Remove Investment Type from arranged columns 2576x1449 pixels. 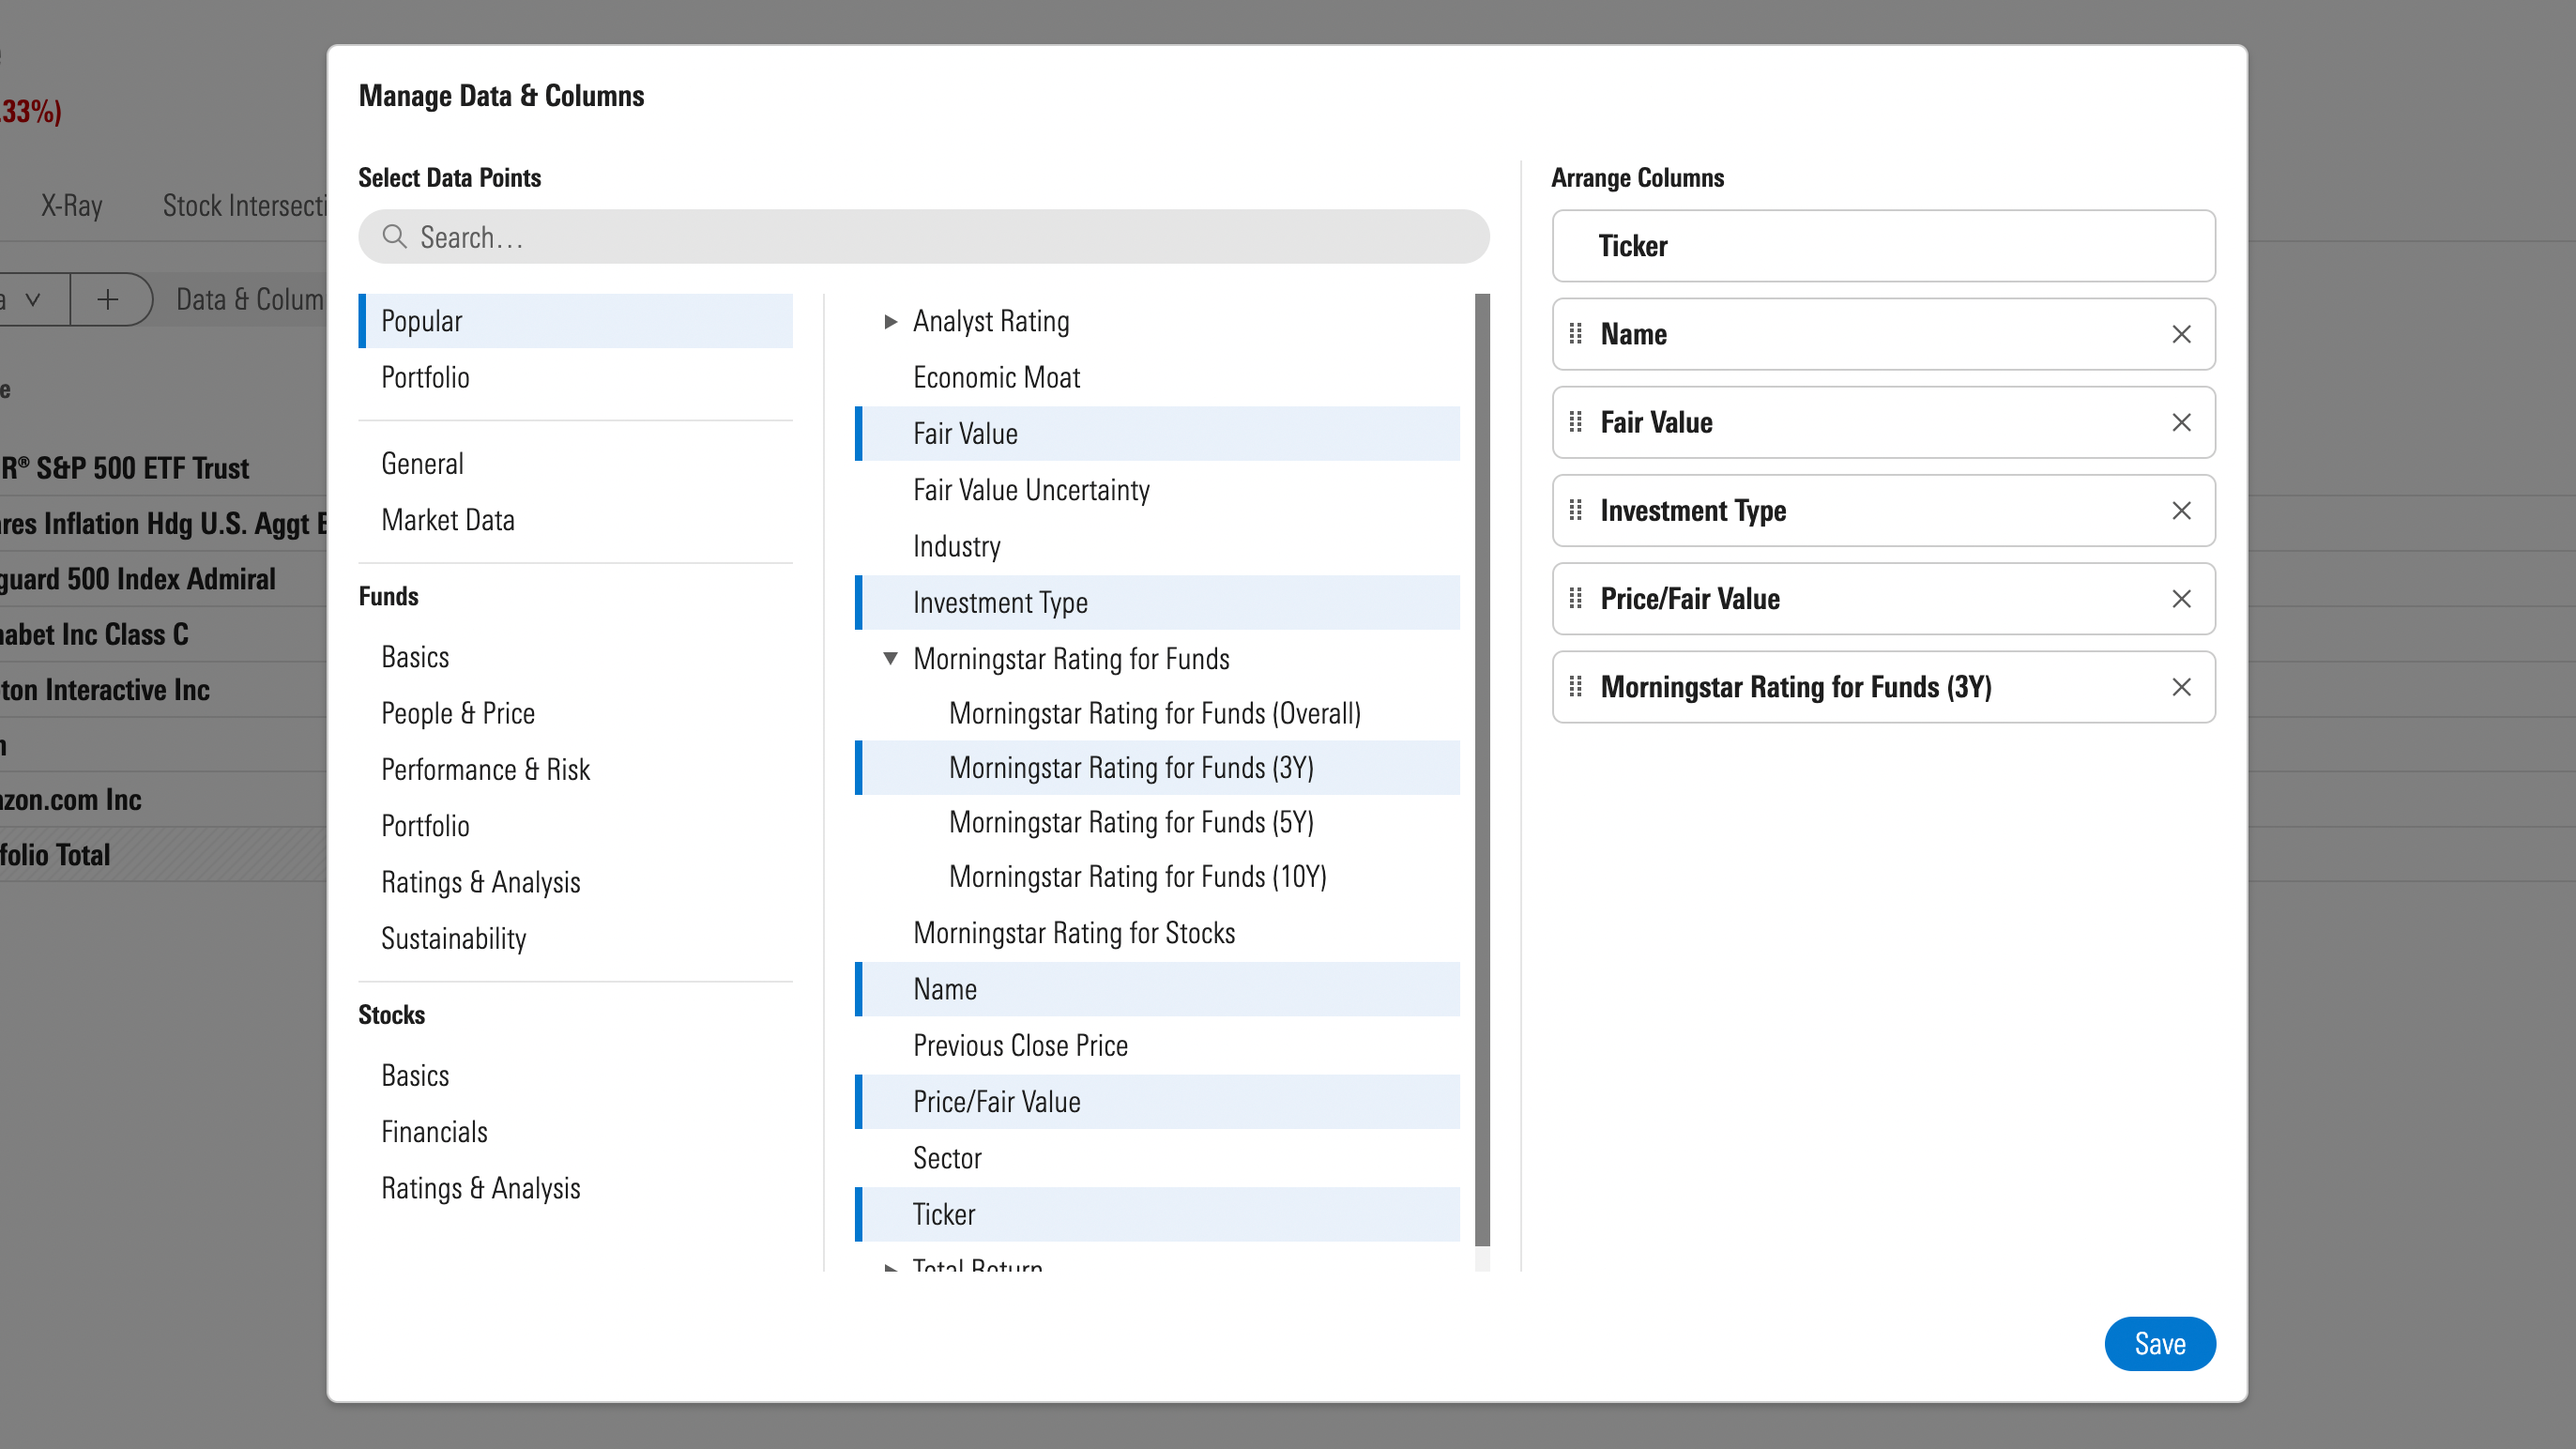(x=2180, y=510)
